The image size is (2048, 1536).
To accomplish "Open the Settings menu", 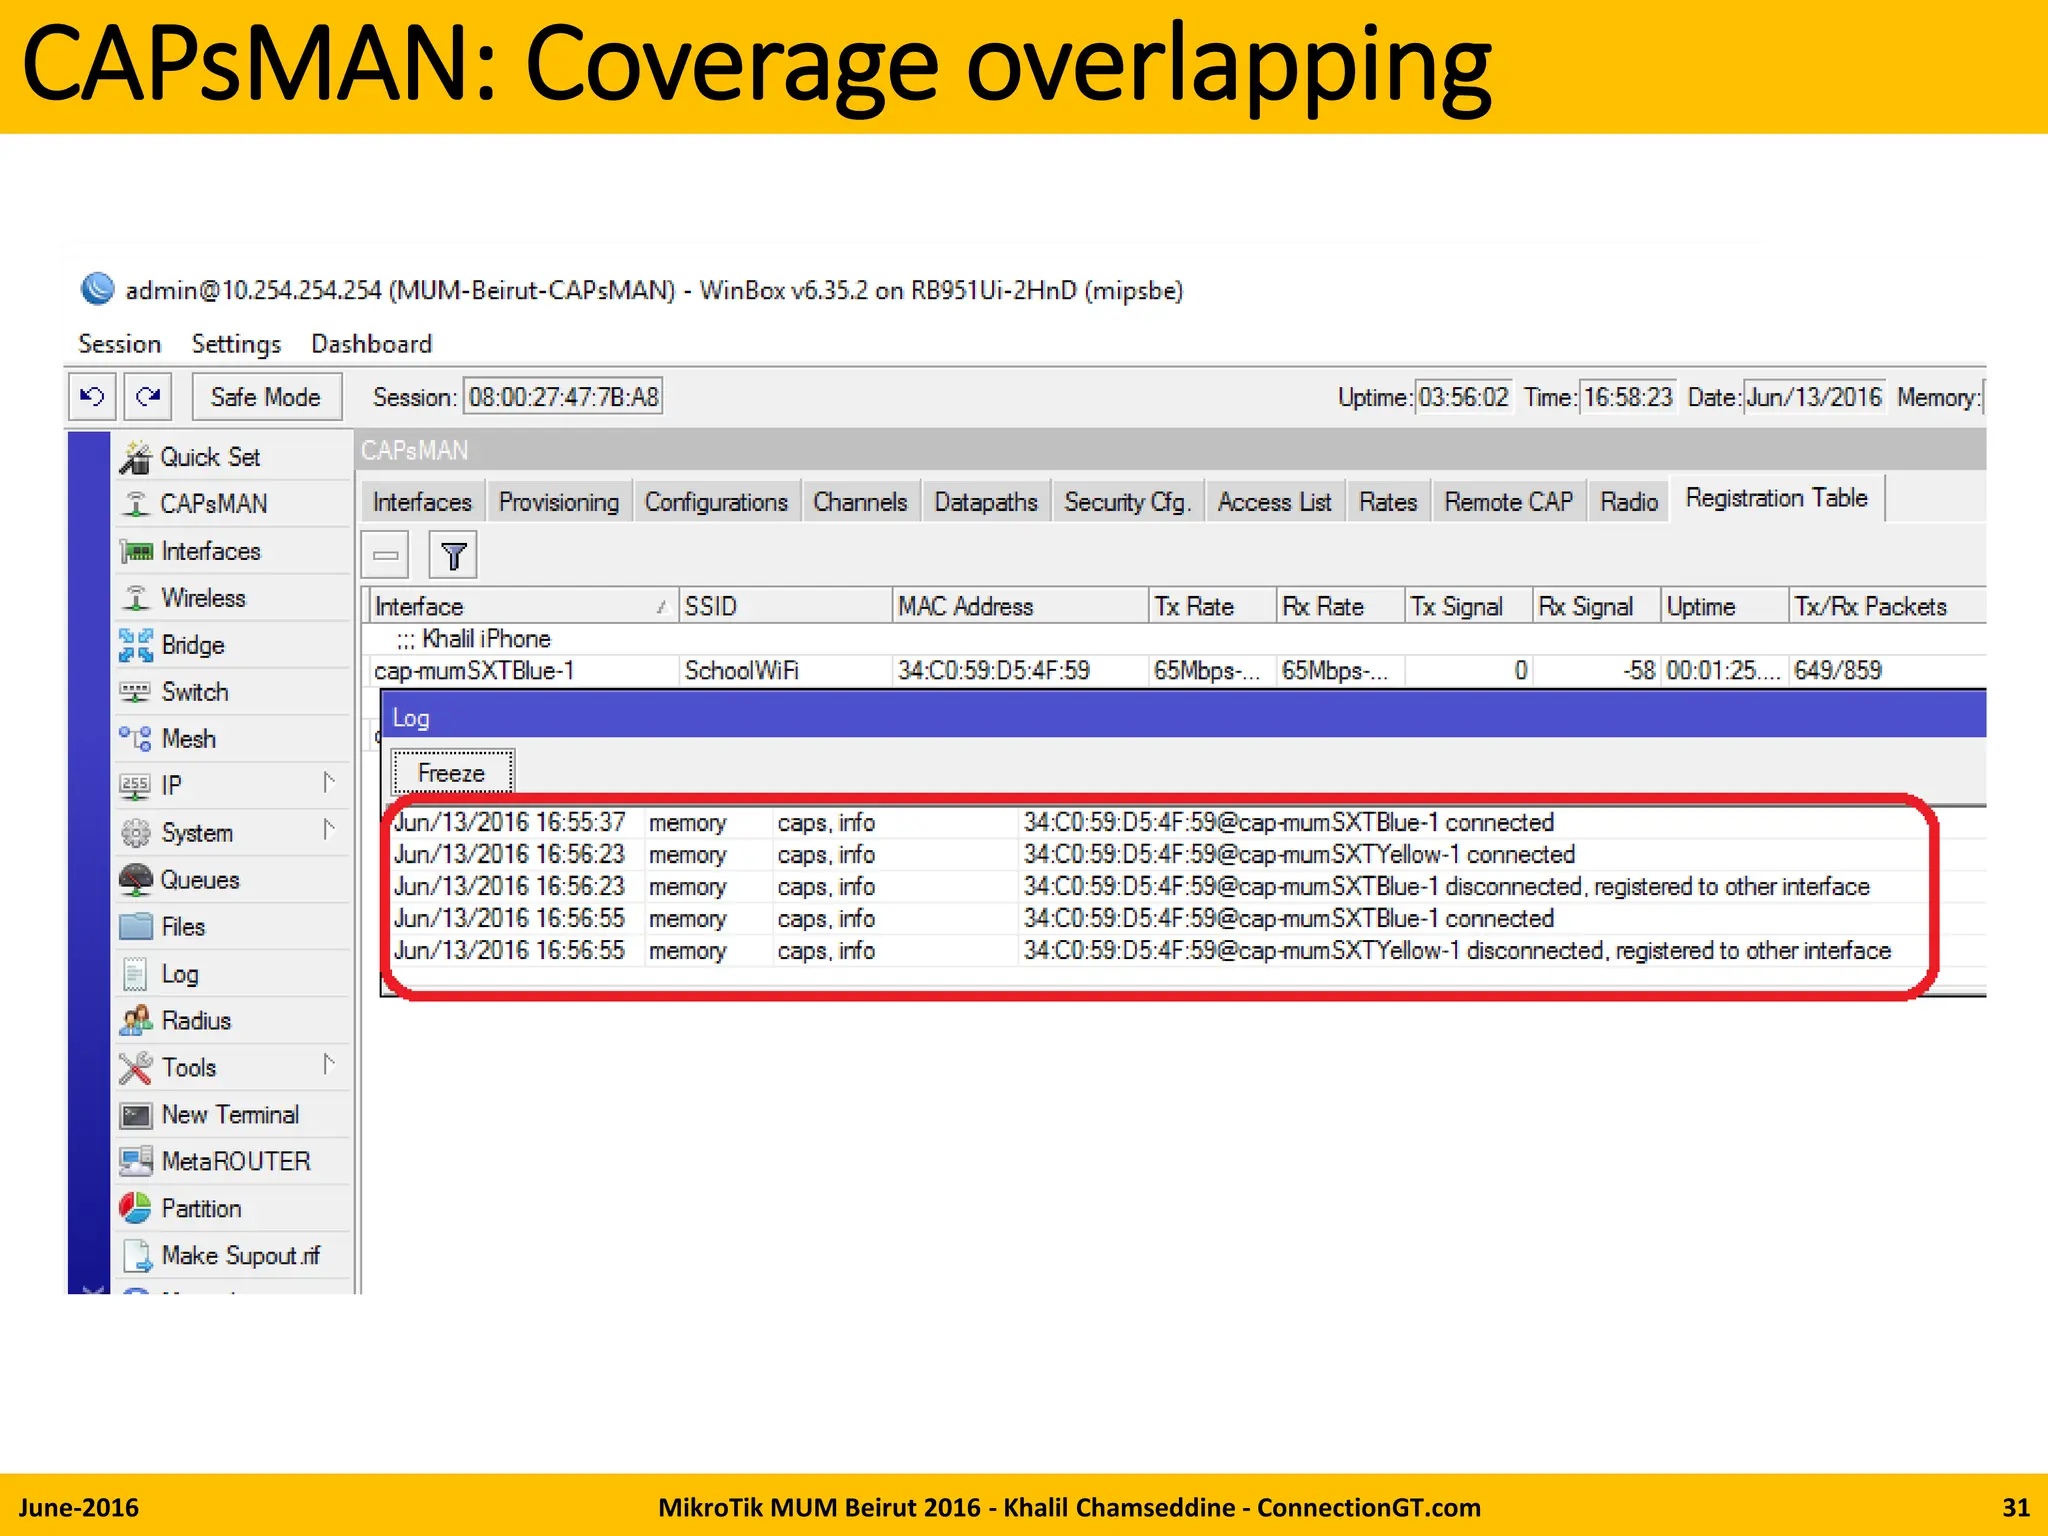I will [x=236, y=344].
